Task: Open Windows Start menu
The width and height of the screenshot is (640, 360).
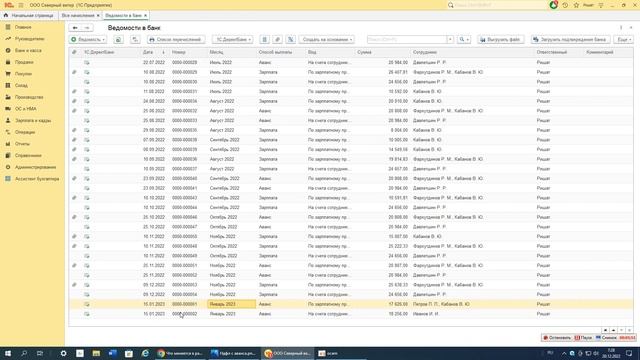Action: 8,353
